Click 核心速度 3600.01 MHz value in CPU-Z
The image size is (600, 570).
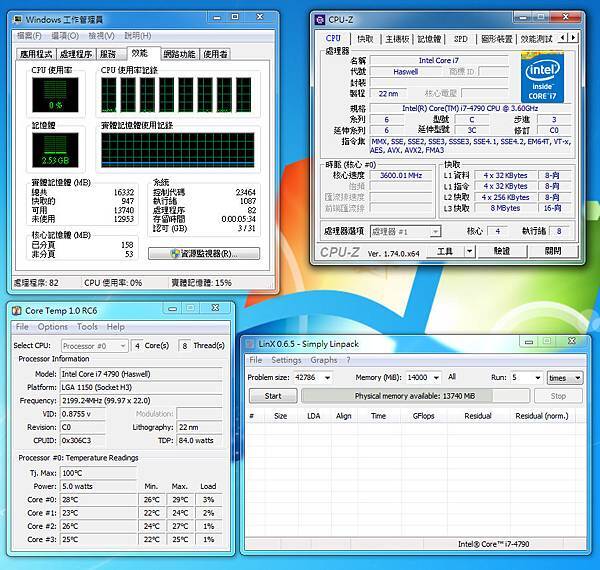[401, 176]
